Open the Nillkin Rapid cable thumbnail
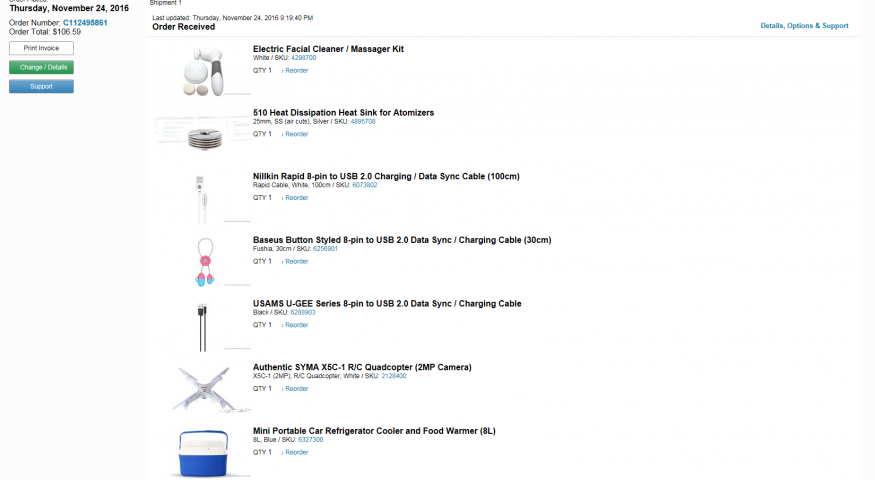 203,196
